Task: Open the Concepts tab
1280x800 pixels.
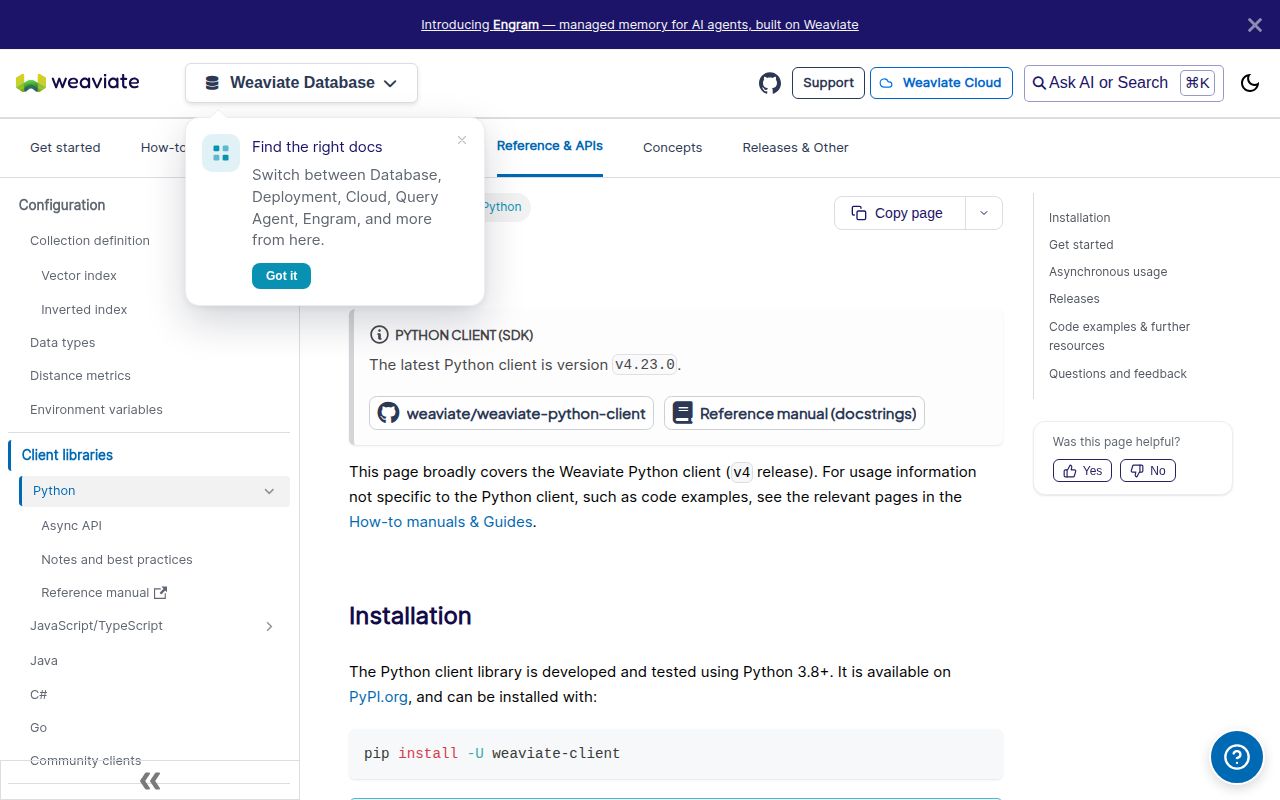Action: 672,147
